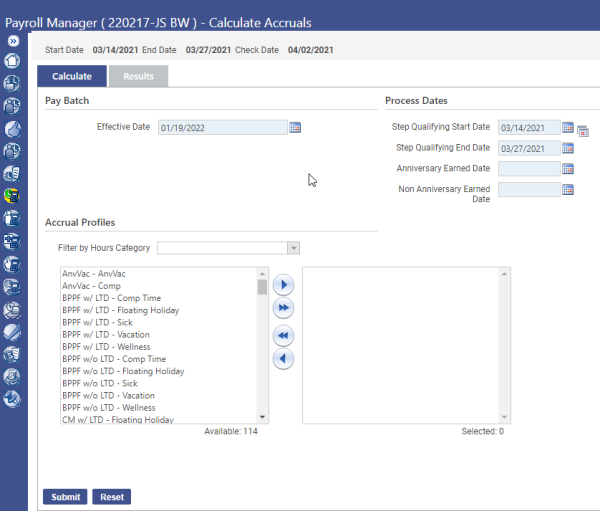Click the double left arrow to remove all profiles
600x511 pixels.
click(x=284, y=335)
